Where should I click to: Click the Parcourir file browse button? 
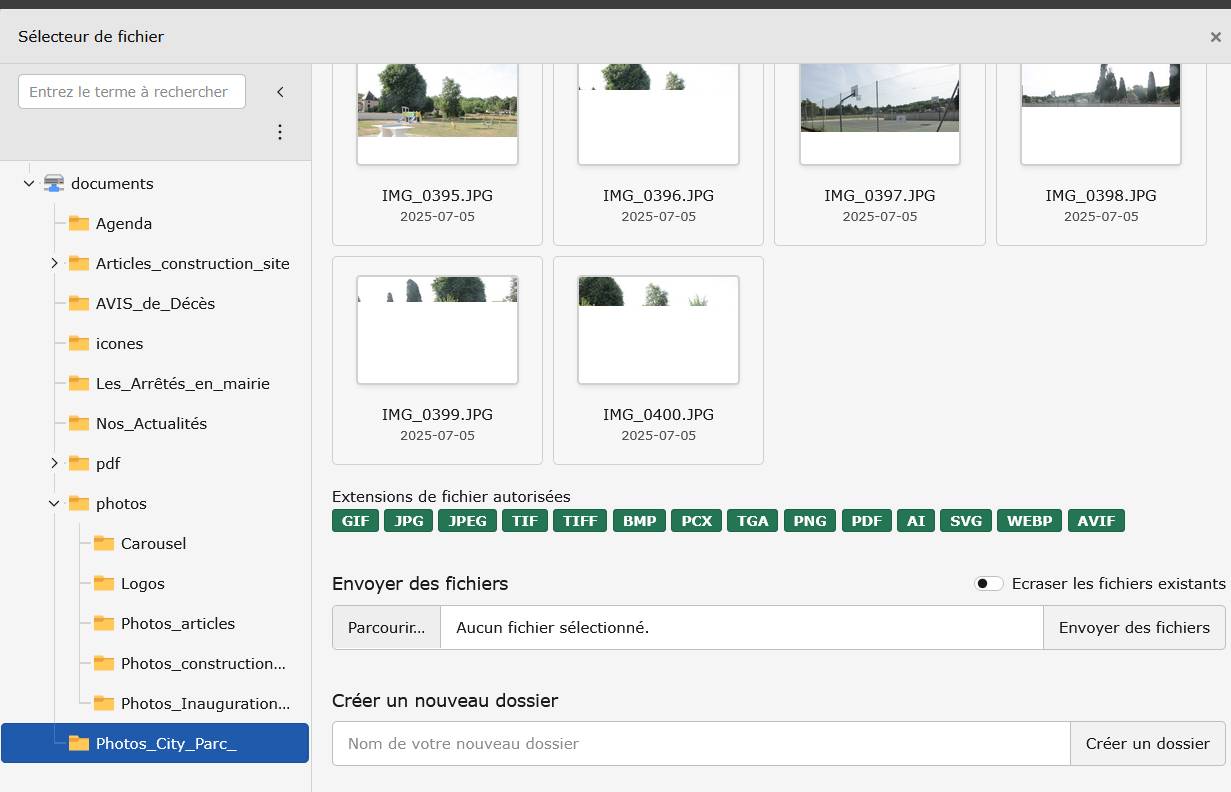click(x=386, y=628)
